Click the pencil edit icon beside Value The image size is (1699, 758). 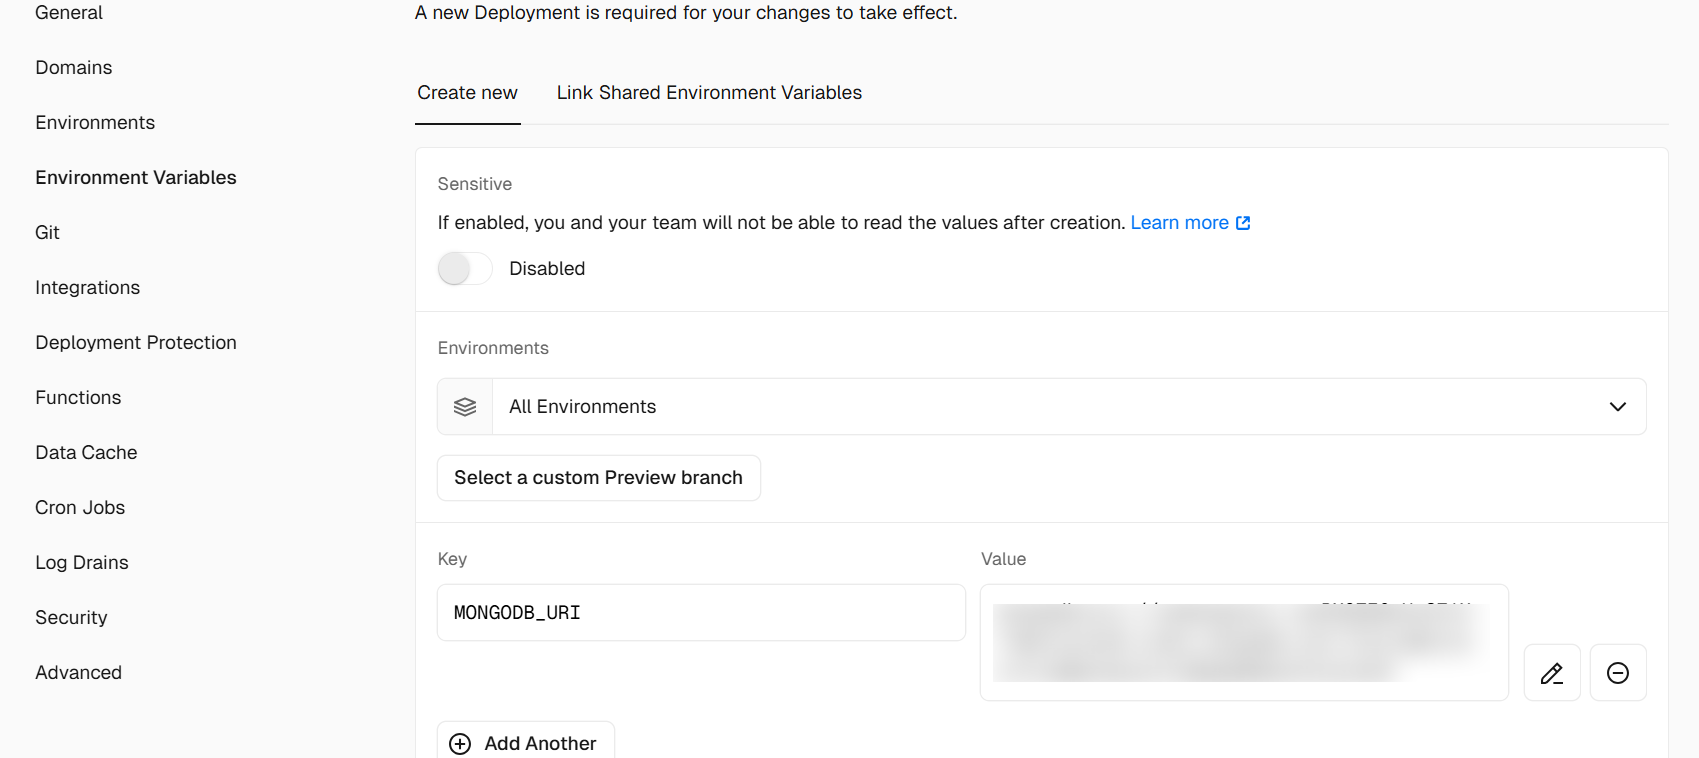(1551, 673)
